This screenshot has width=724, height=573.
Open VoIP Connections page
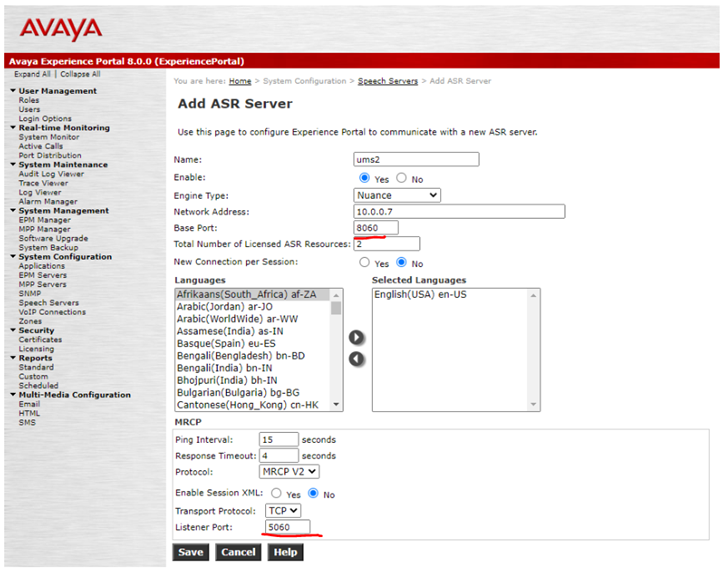pos(52,312)
